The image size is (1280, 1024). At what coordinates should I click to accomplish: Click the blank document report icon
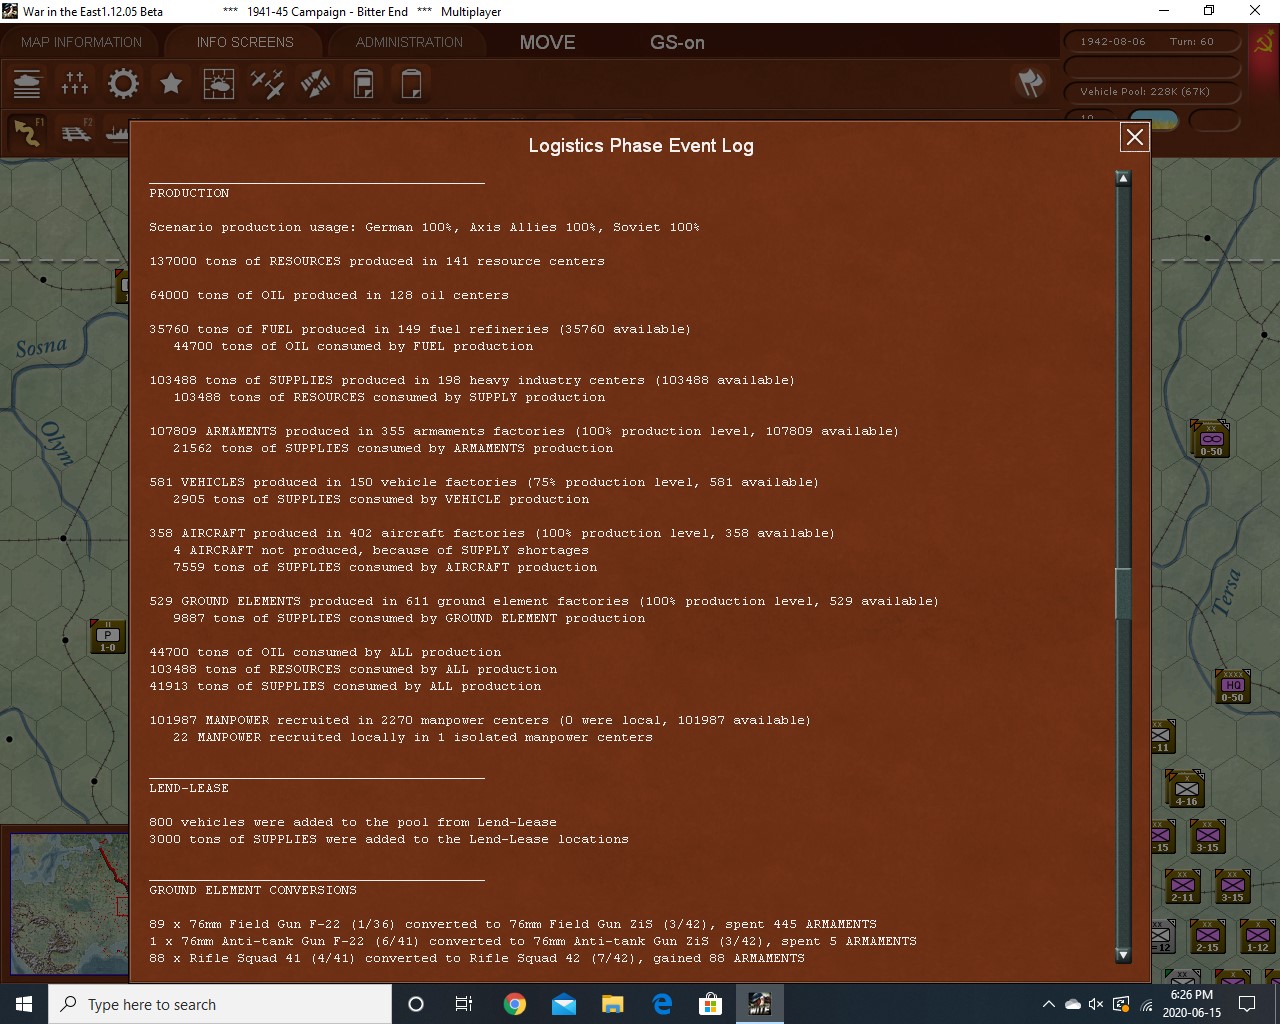[x=411, y=83]
